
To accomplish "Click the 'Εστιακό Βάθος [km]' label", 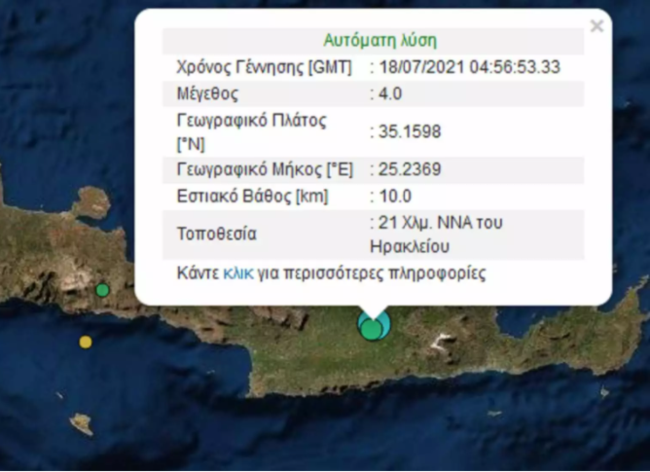I will (252, 196).
